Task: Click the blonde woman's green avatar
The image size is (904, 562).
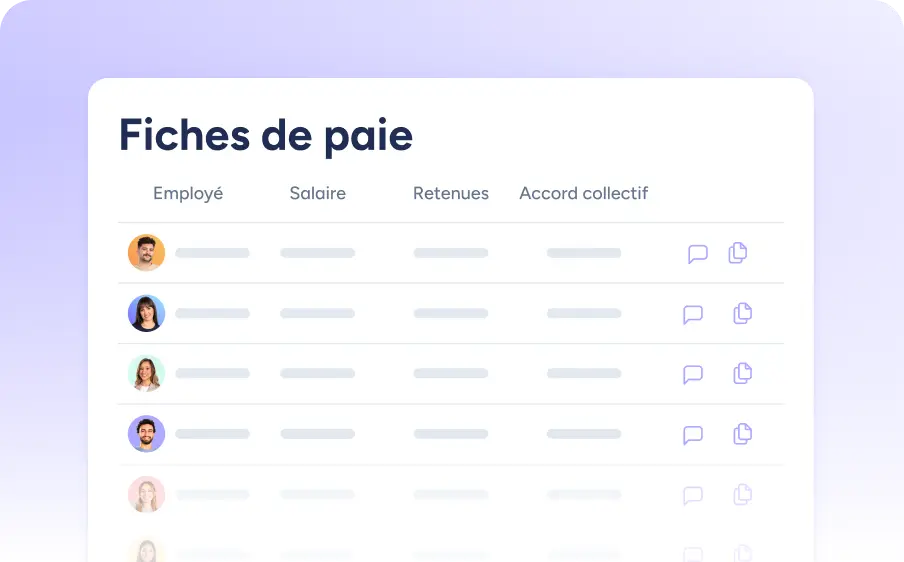Action: (x=146, y=373)
